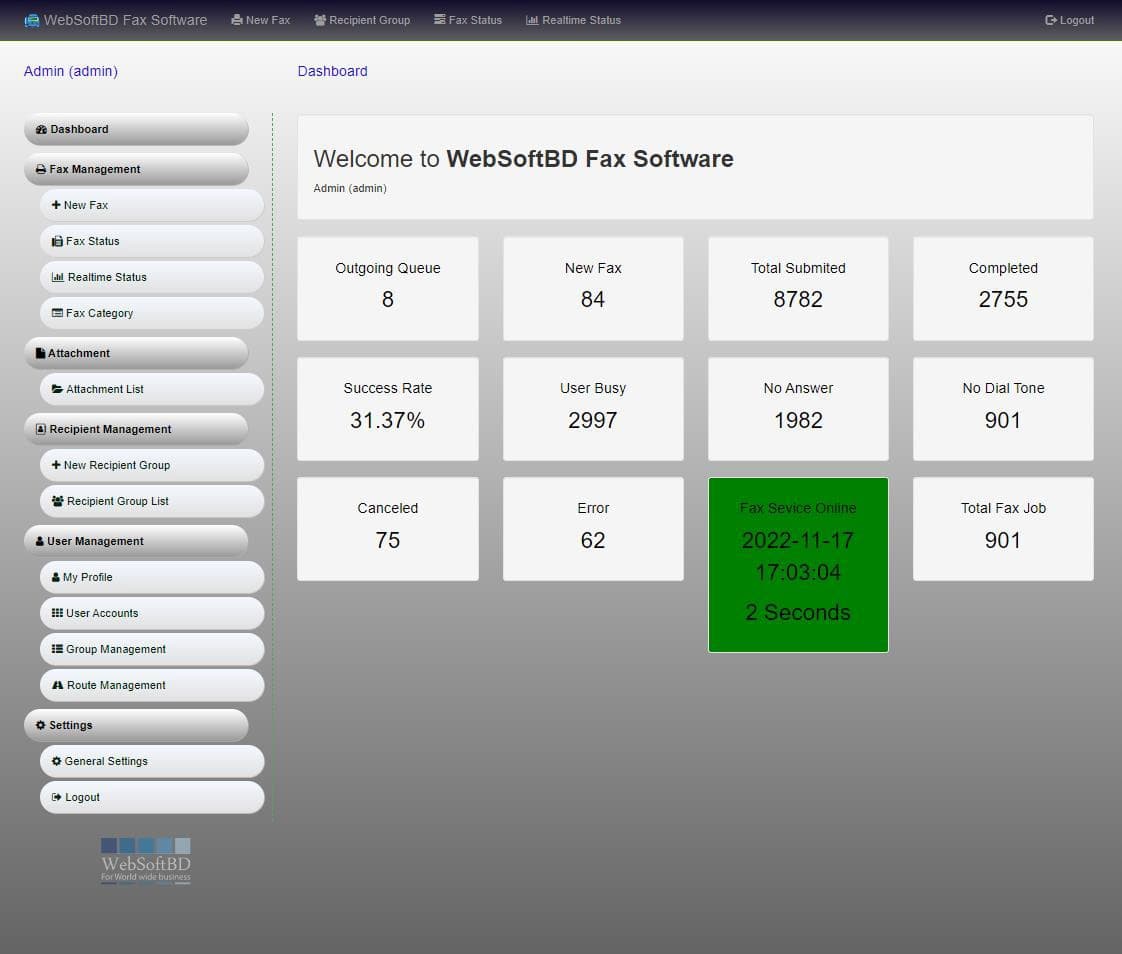This screenshot has height=954, width=1122.
Task: Click the WebSoftBD footer logo image
Action: click(x=145, y=861)
